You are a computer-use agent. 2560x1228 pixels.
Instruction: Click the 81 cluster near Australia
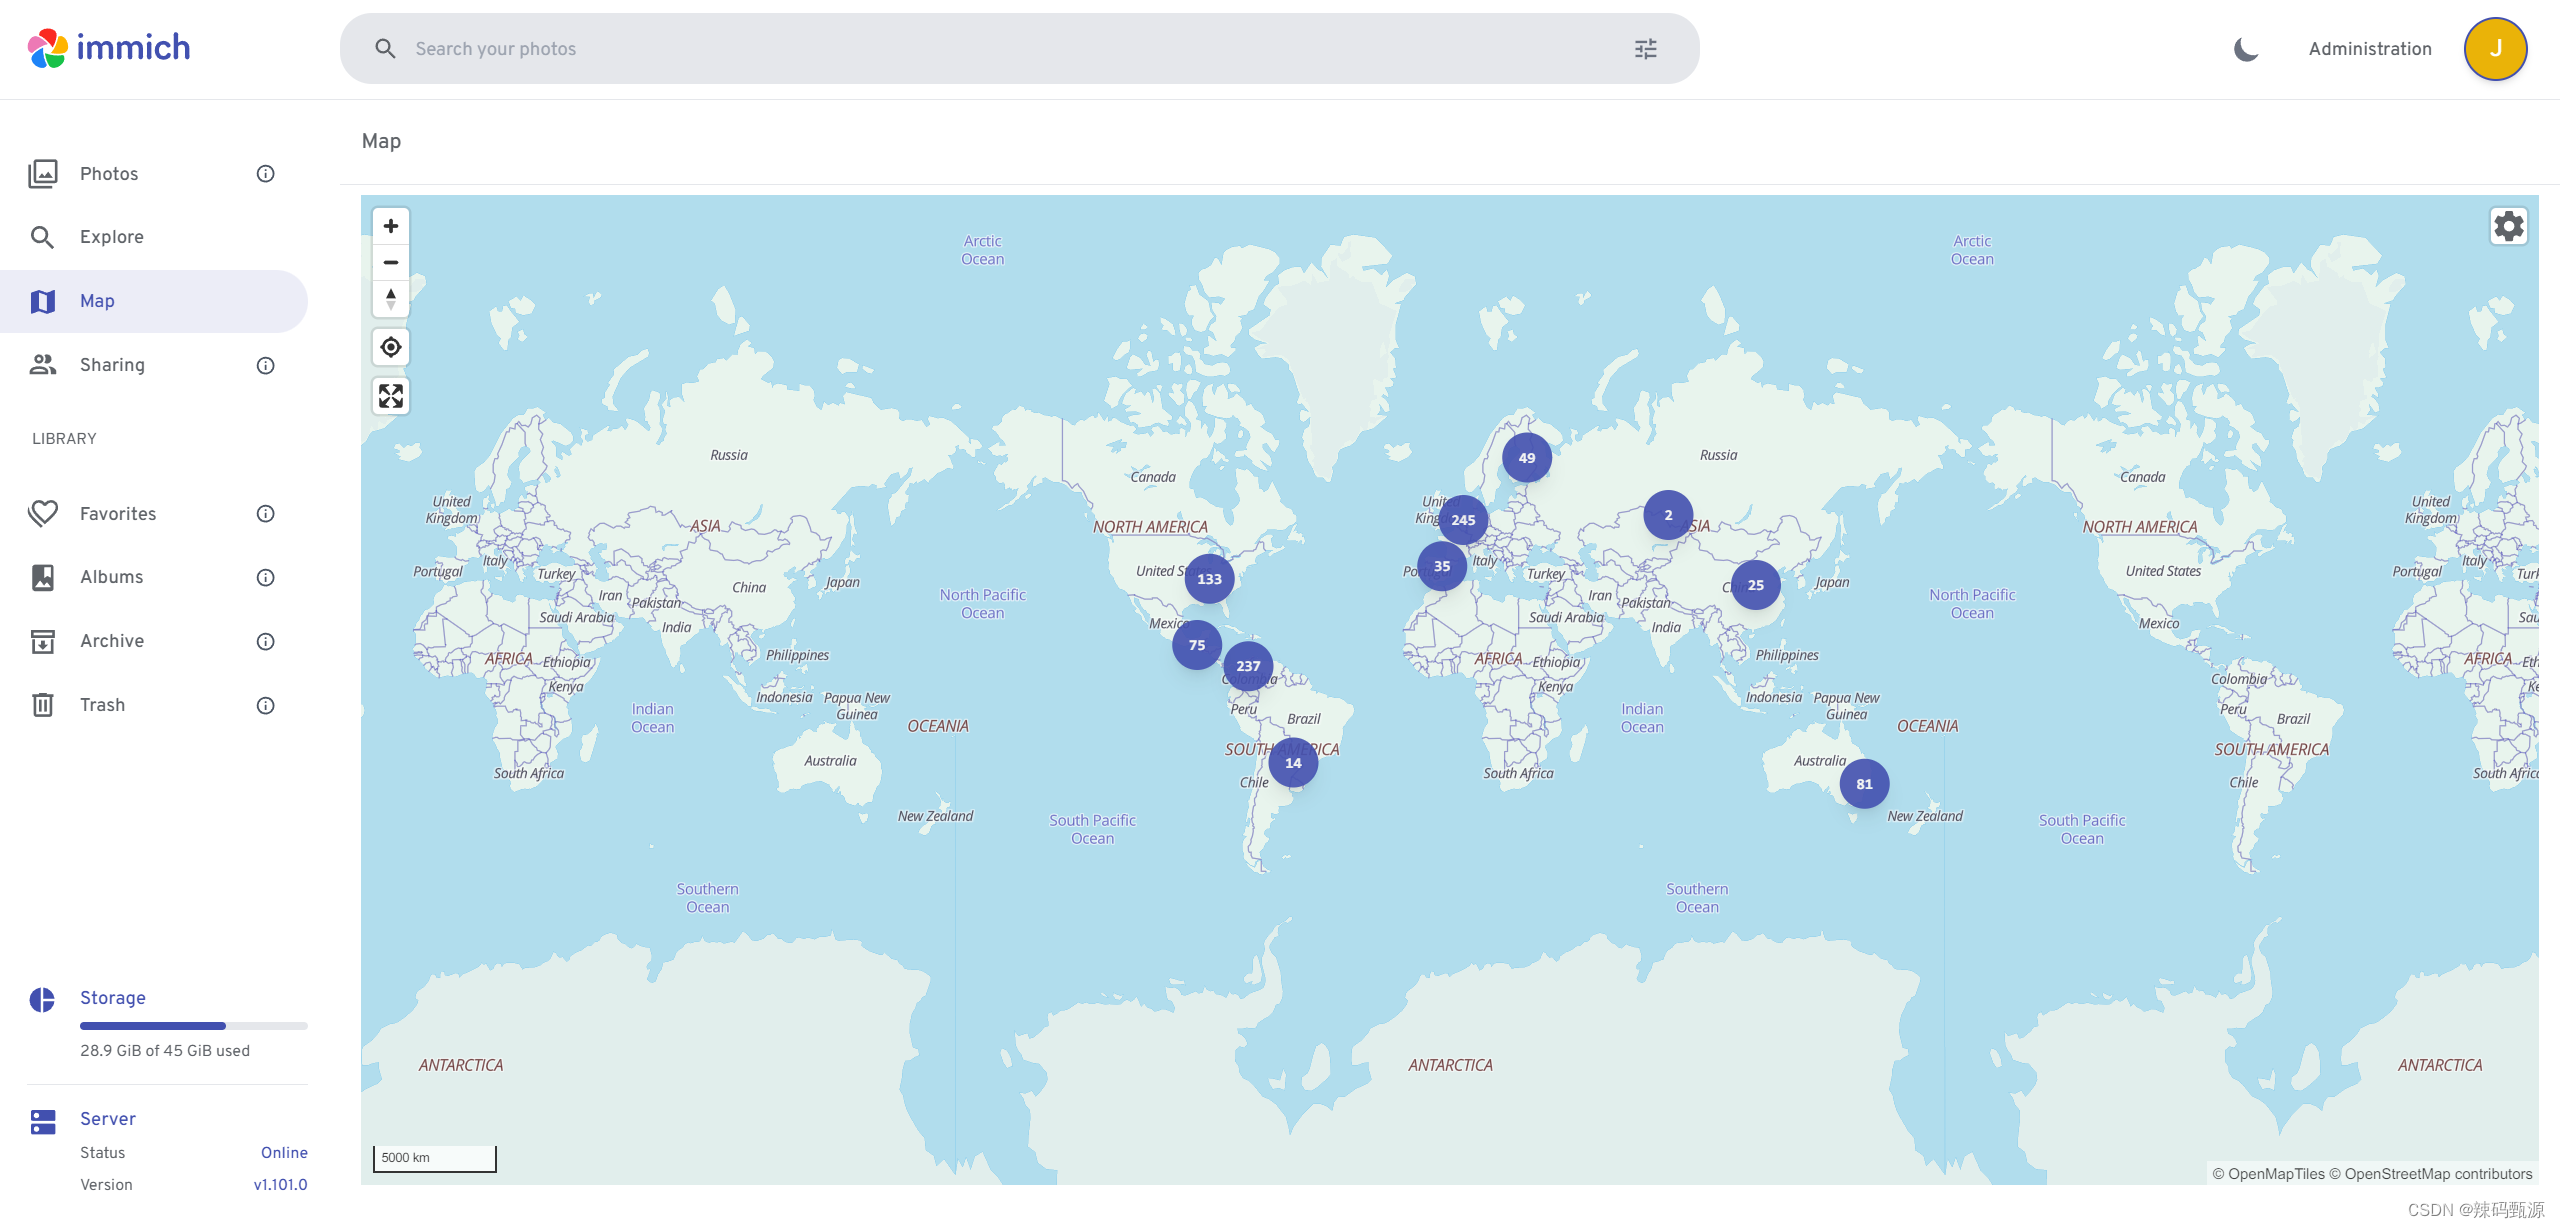[x=1864, y=784]
